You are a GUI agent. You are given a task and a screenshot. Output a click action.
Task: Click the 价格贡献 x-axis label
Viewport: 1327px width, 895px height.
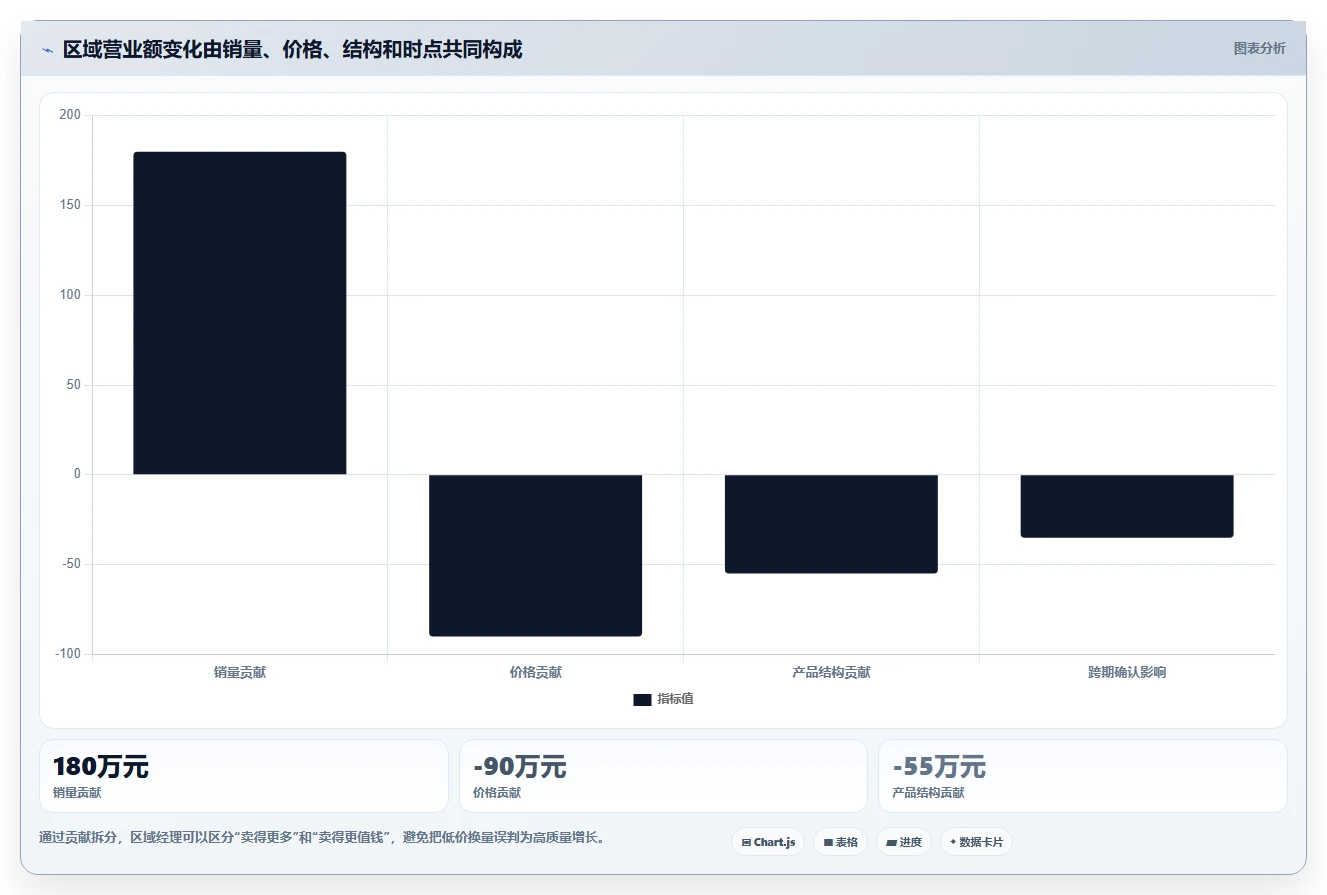pyautogui.click(x=535, y=673)
